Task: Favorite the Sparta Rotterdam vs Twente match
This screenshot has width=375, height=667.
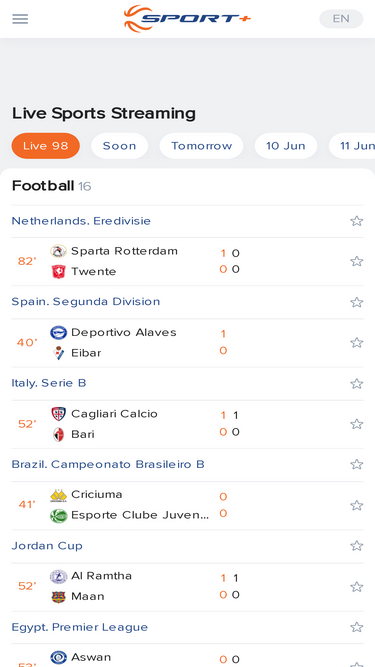Action: [357, 261]
